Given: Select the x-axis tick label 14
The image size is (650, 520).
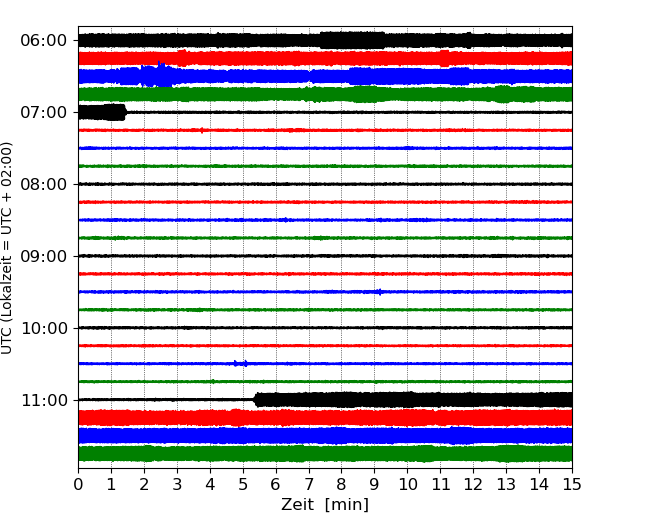Looking at the screenshot, I should coord(539,484).
